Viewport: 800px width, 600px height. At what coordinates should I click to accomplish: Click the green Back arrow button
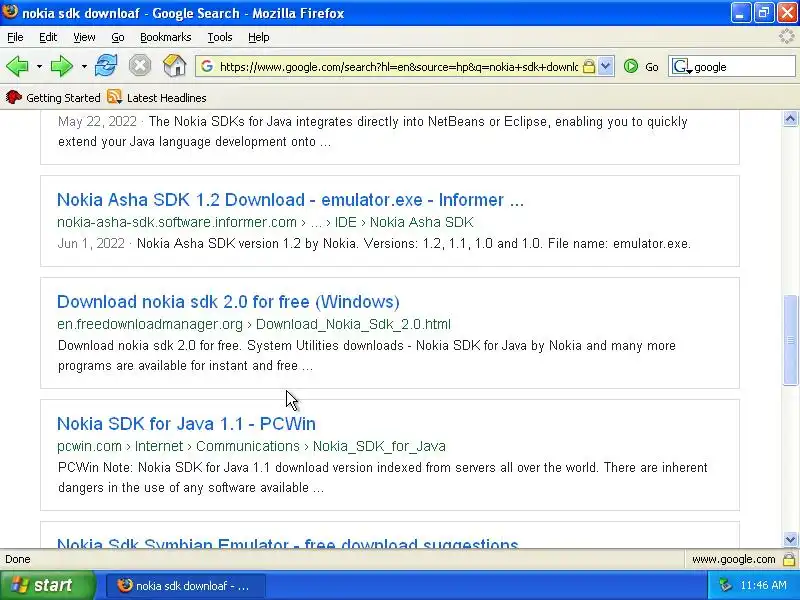[17, 66]
